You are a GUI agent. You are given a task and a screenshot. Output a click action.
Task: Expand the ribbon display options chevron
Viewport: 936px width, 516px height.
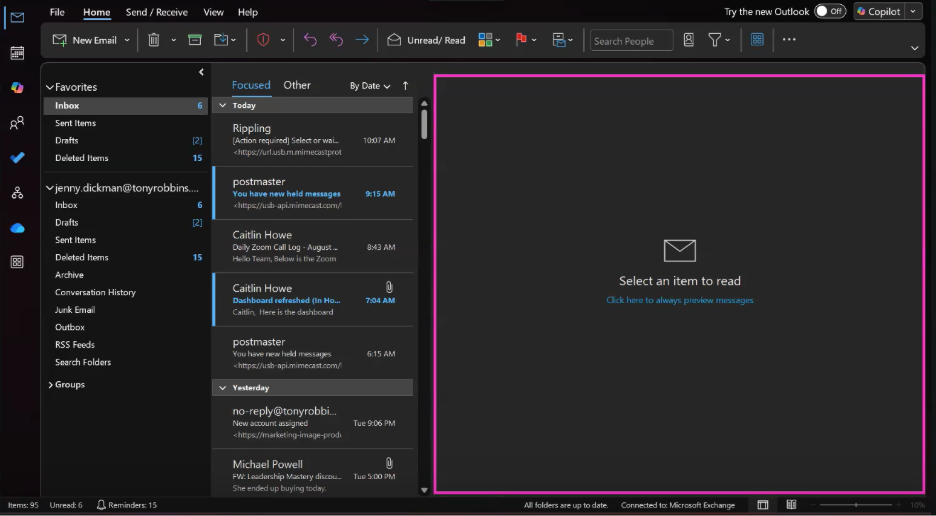pos(915,48)
